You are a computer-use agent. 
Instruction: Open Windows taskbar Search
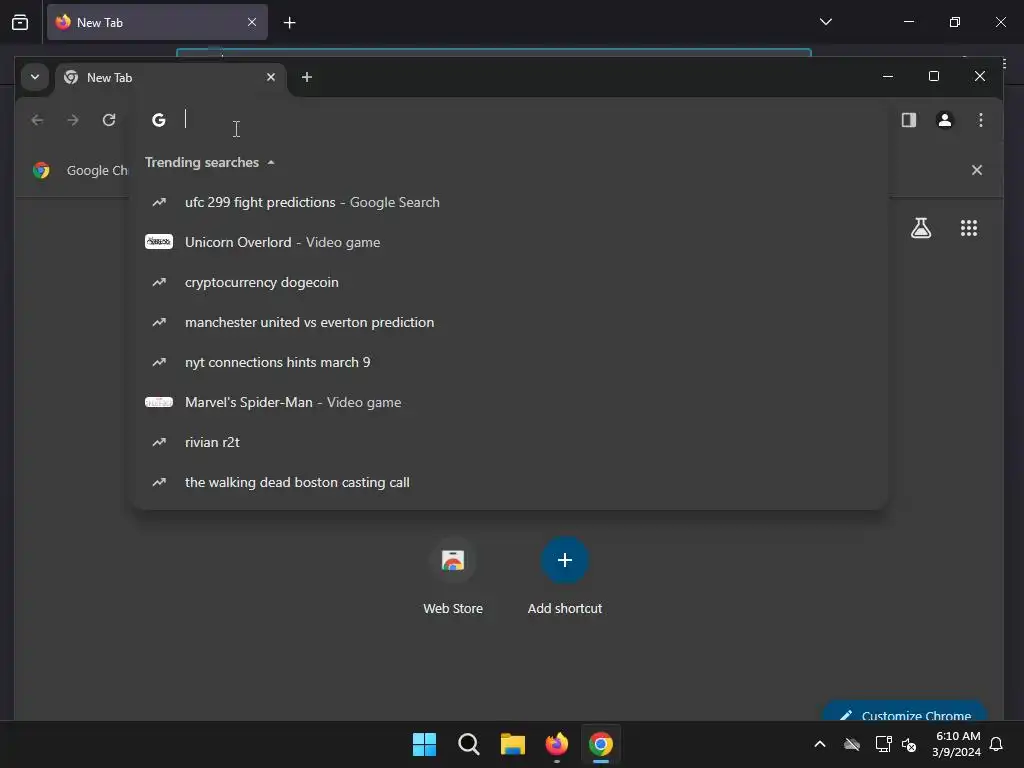point(468,744)
